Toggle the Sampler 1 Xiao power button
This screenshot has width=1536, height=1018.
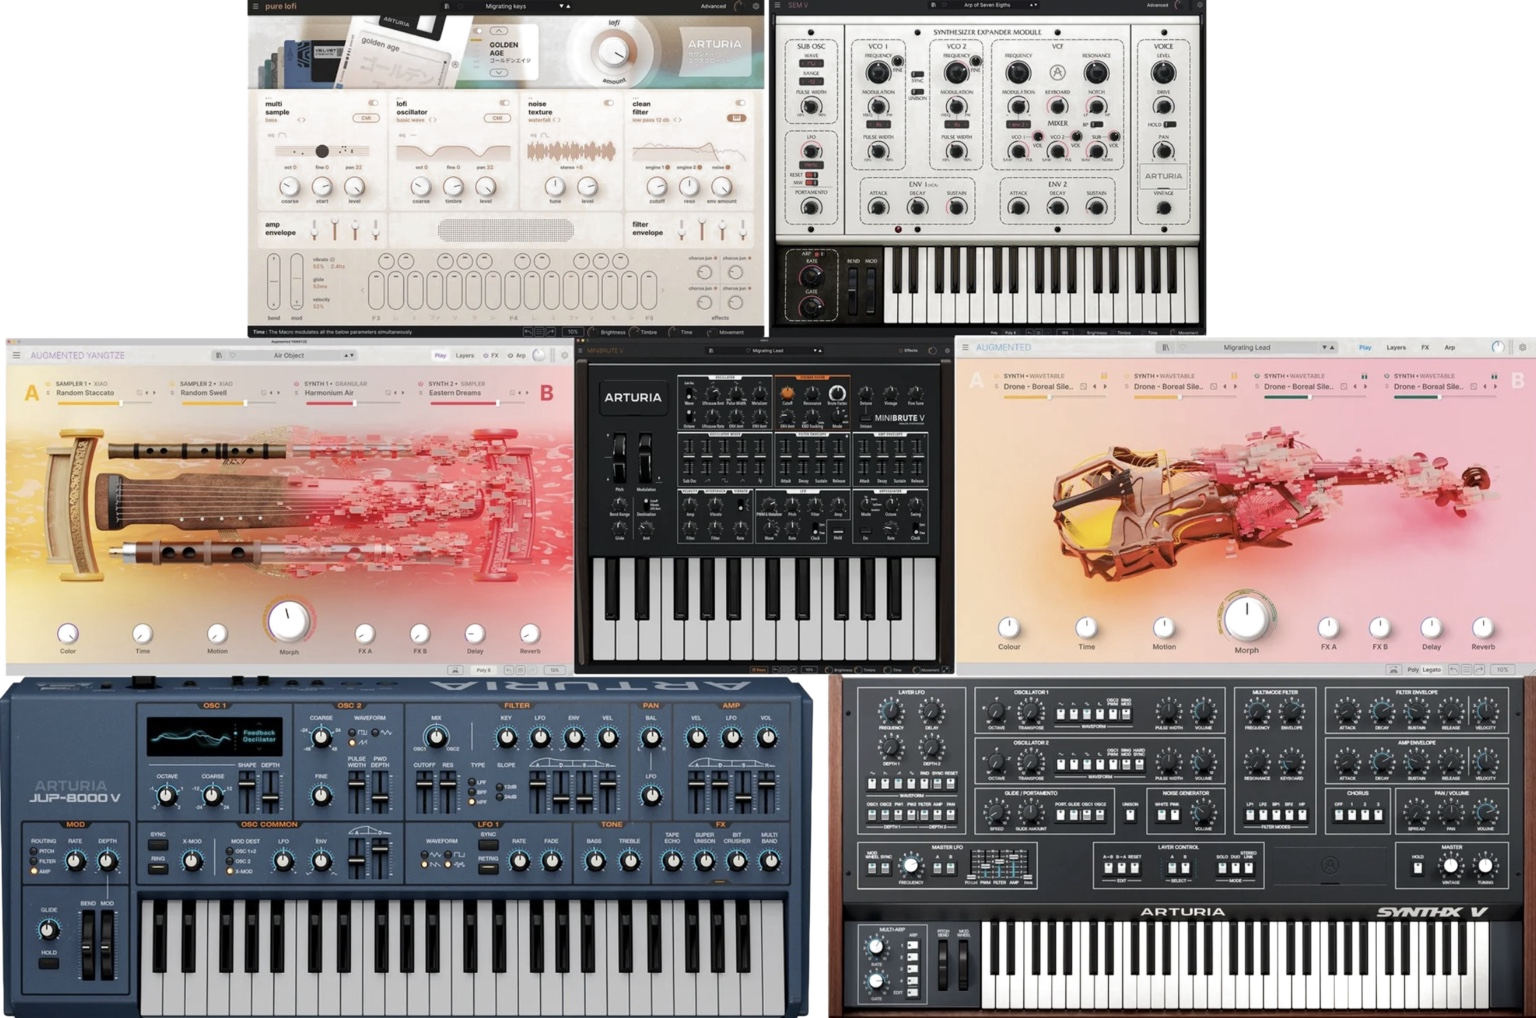coord(48,384)
